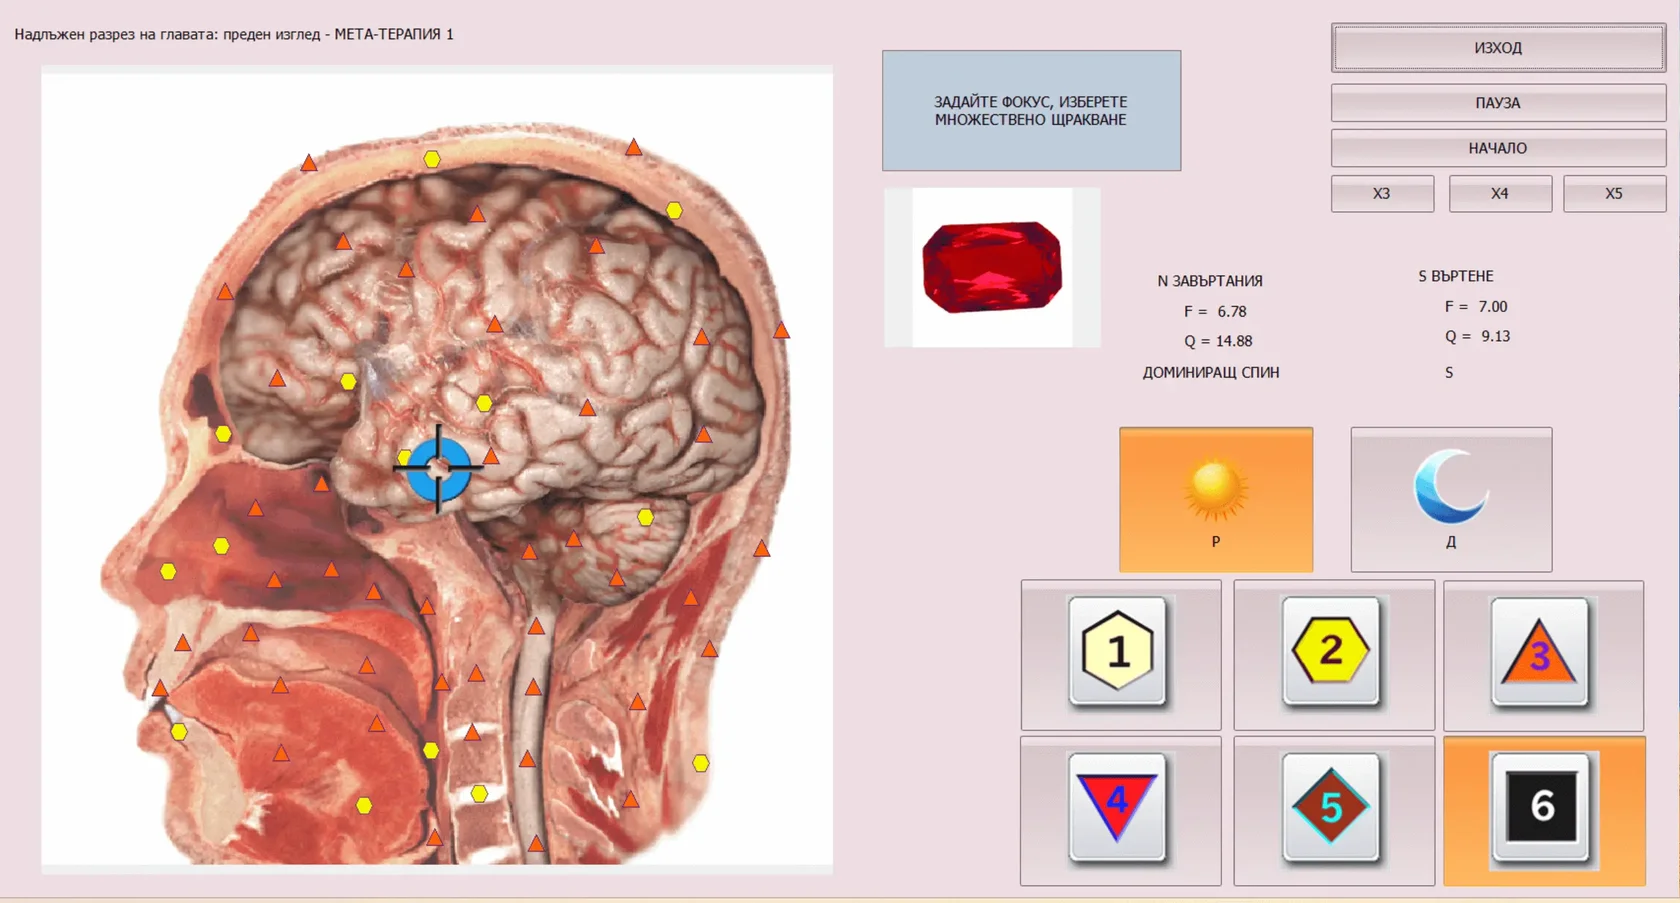Viewport: 1680px width, 903px height.
Task: Set magnification to X5
Action: (x=1614, y=194)
